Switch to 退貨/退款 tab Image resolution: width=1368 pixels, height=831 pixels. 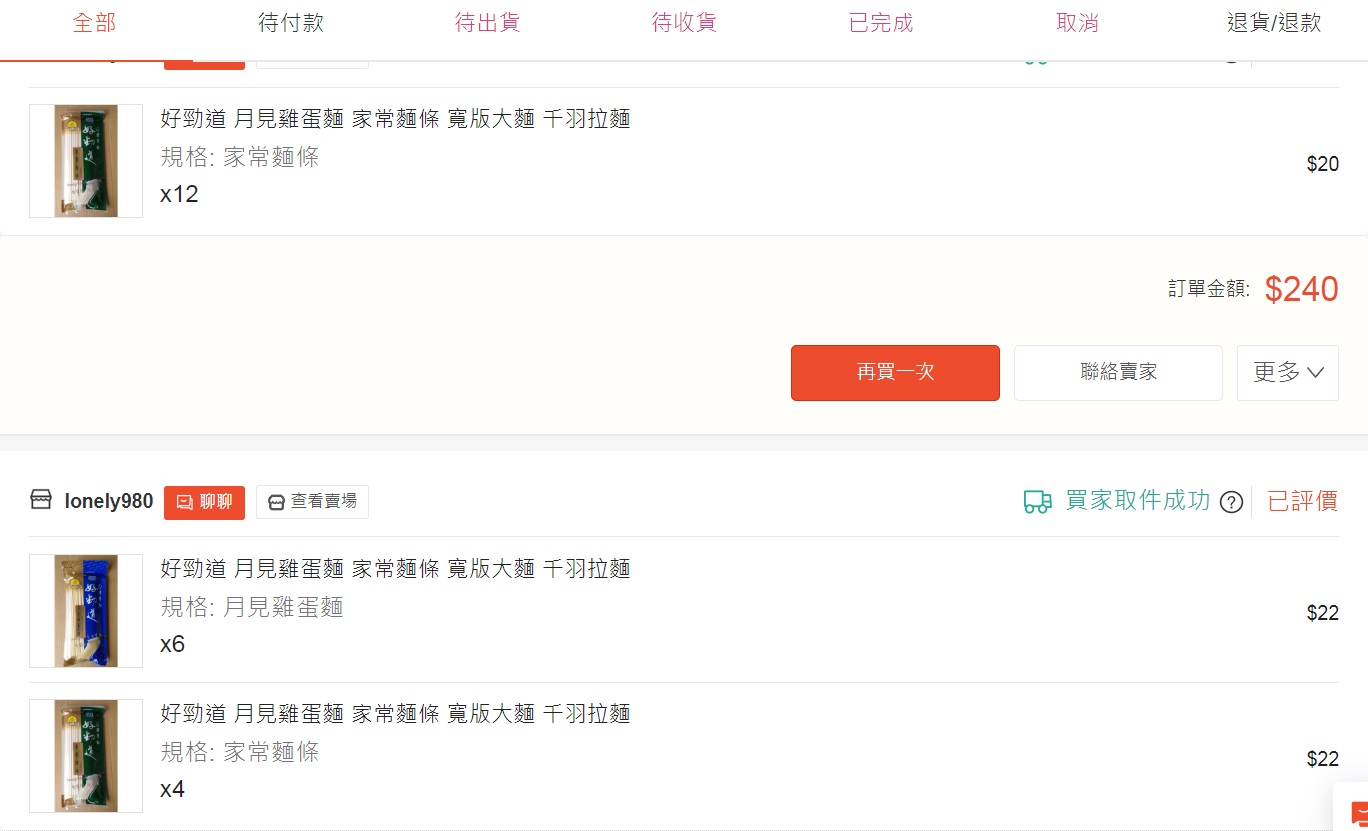click(x=1274, y=23)
